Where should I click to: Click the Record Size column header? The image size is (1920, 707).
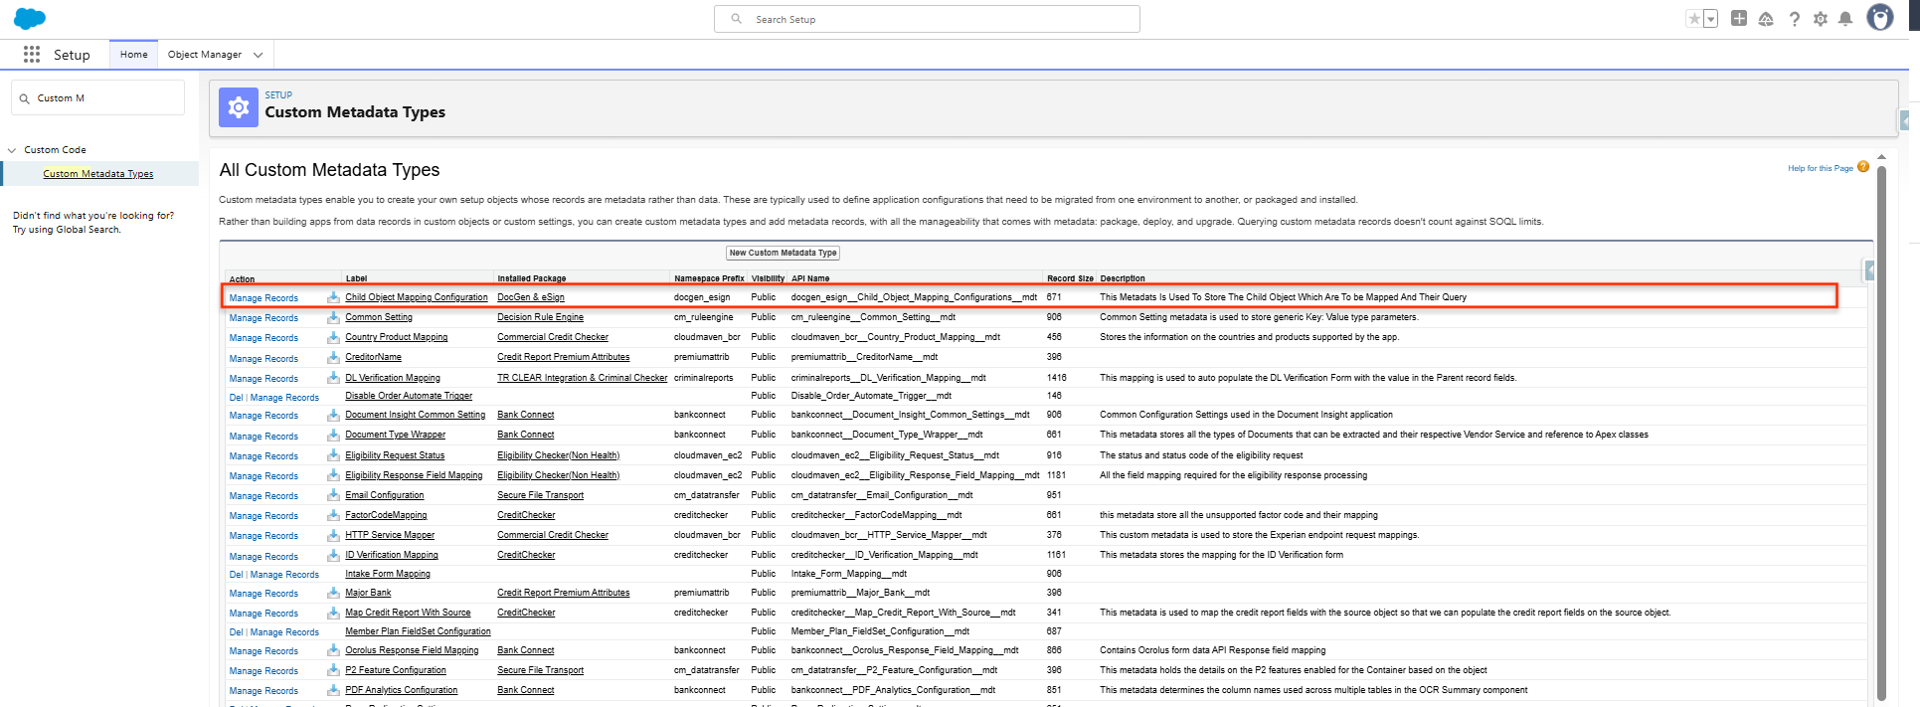(x=1070, y=278)
